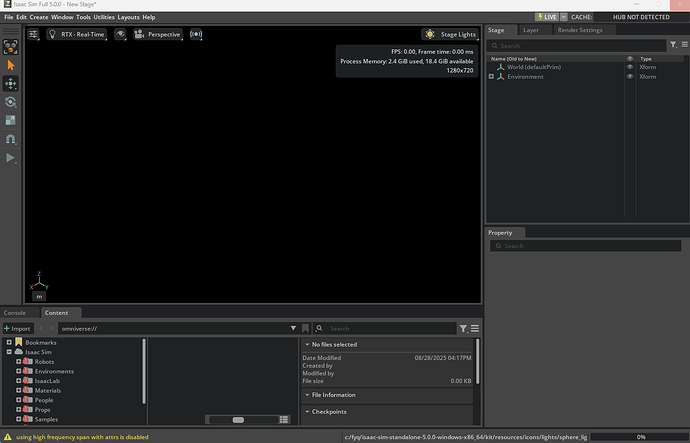690x443 pixels.
Task: Click the Stage panel search field
Action: point(576,46)
